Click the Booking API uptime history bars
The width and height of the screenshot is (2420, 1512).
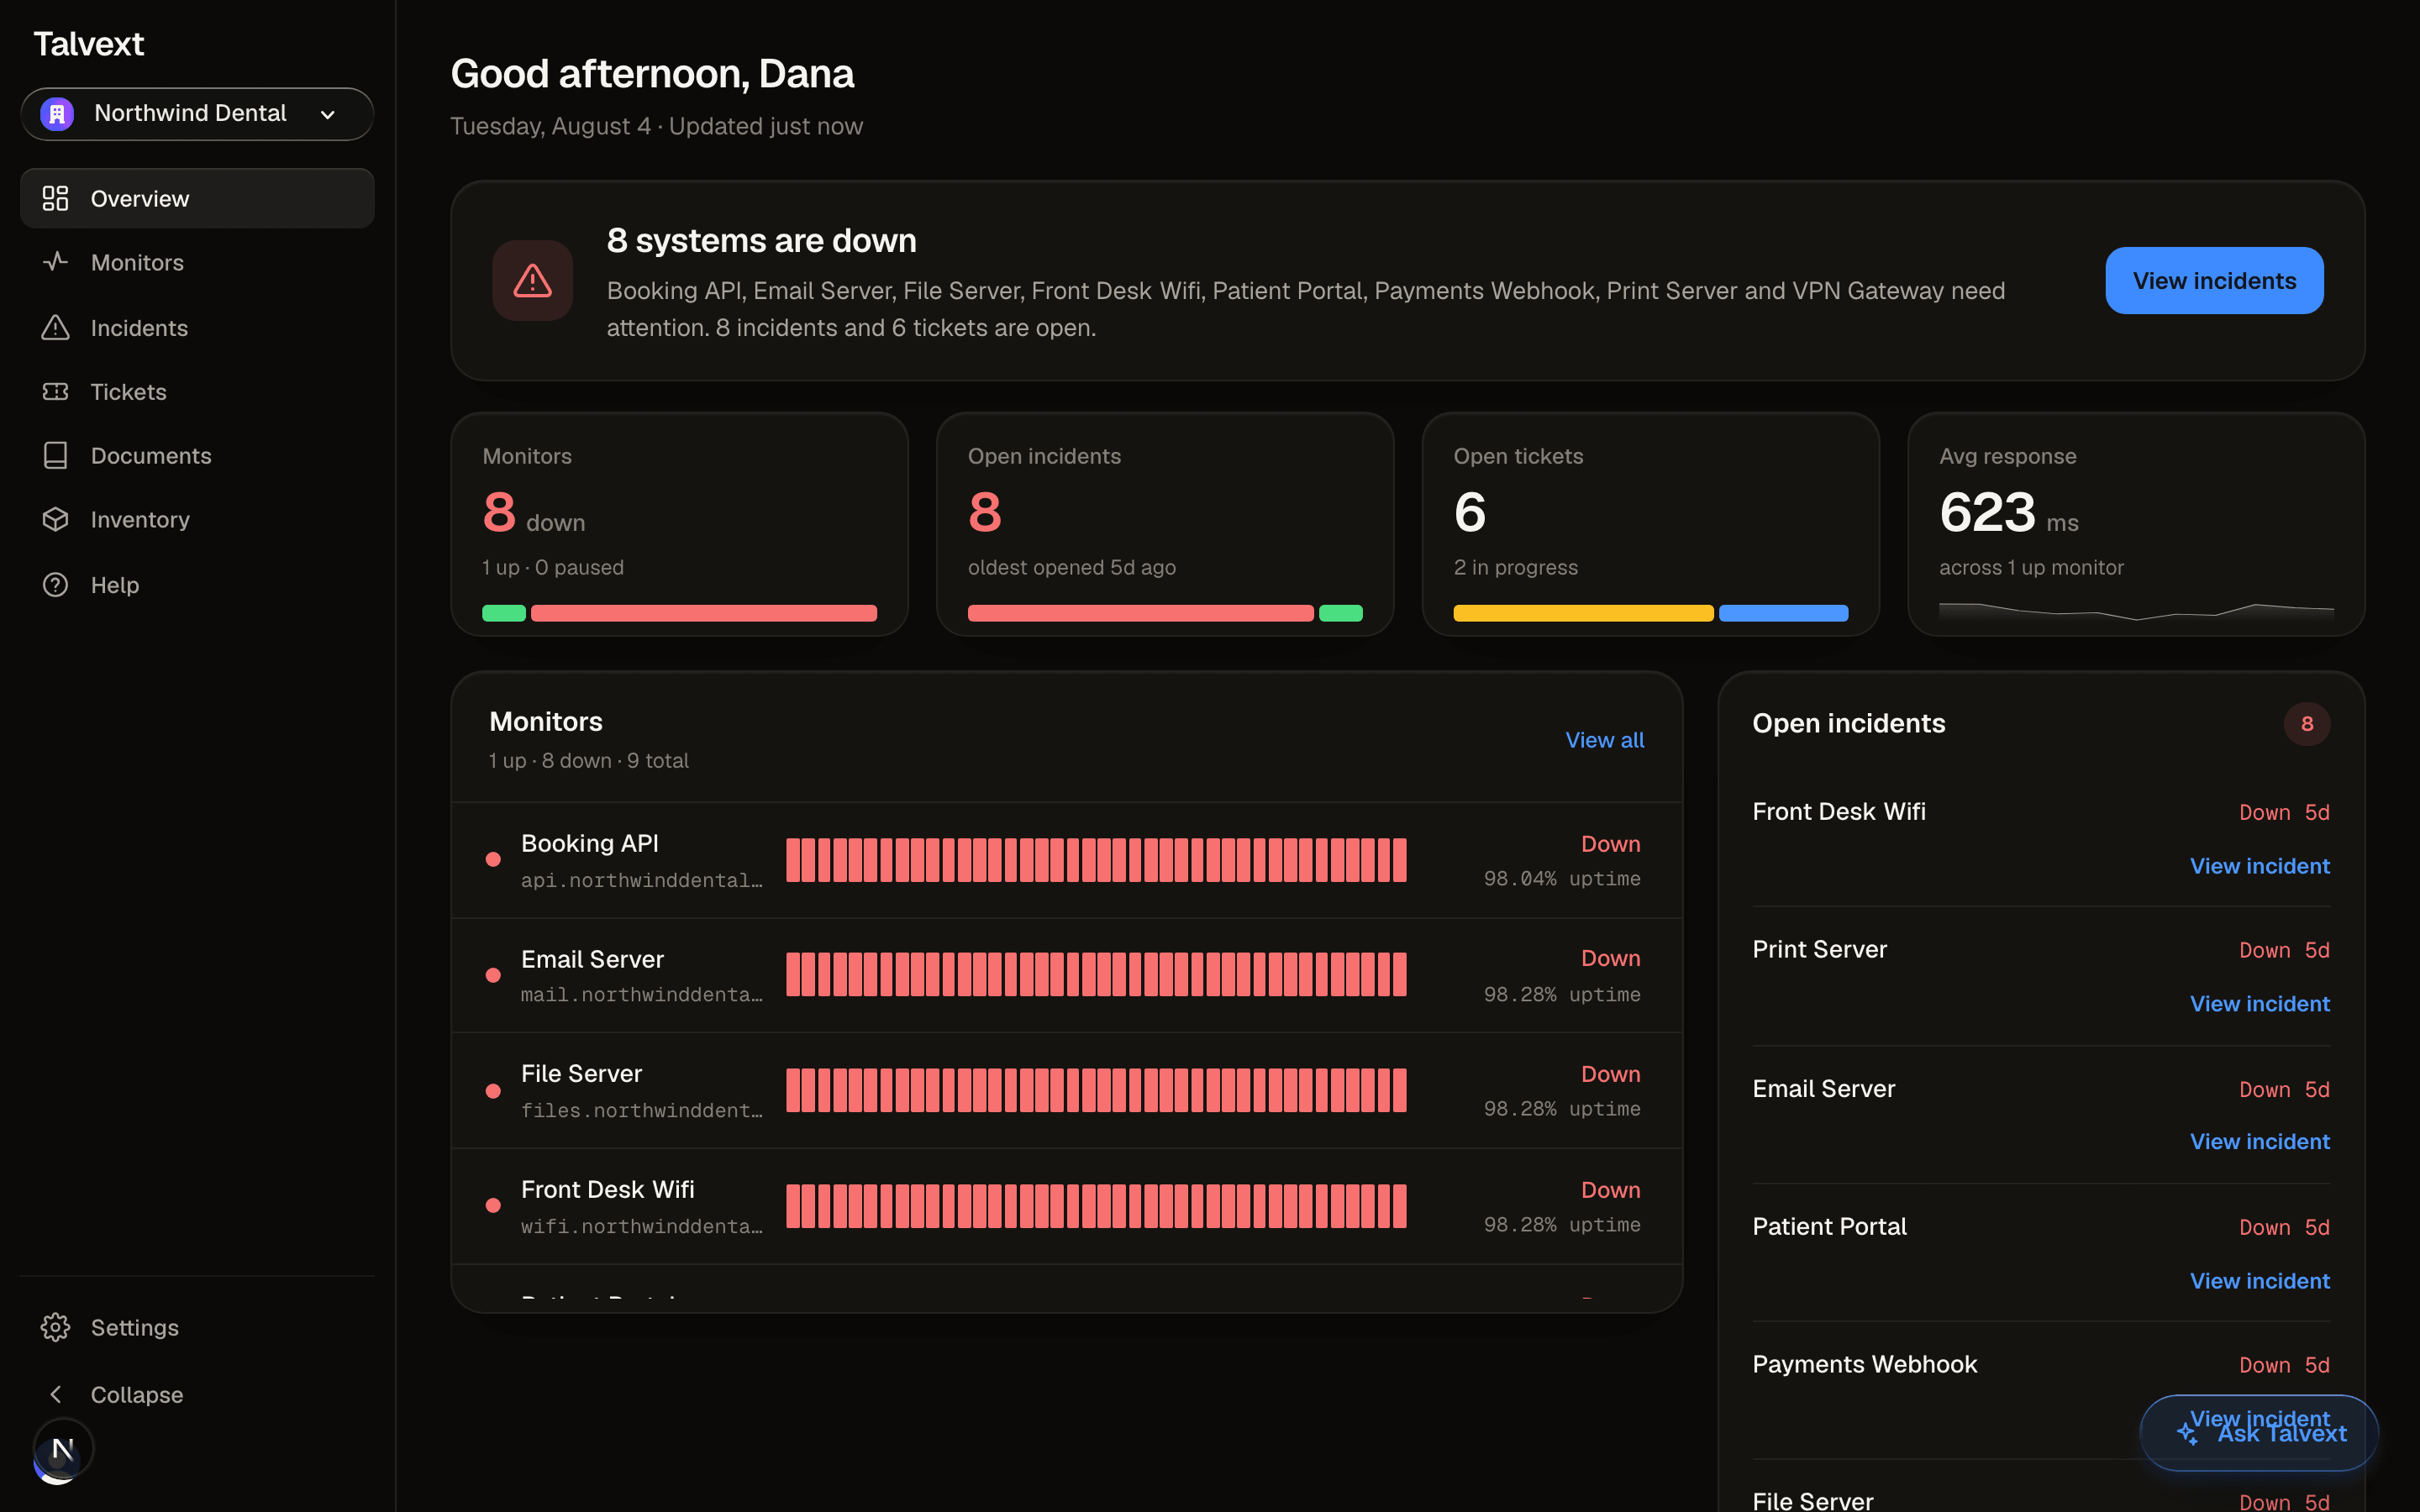pyautogui.click(x=1096, y=860)
